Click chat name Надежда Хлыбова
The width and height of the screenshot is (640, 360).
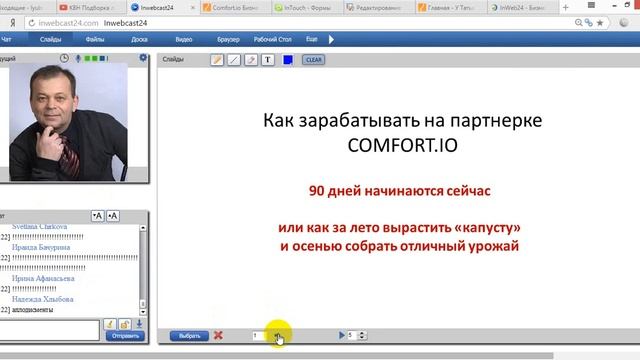[x=43, y=299]
